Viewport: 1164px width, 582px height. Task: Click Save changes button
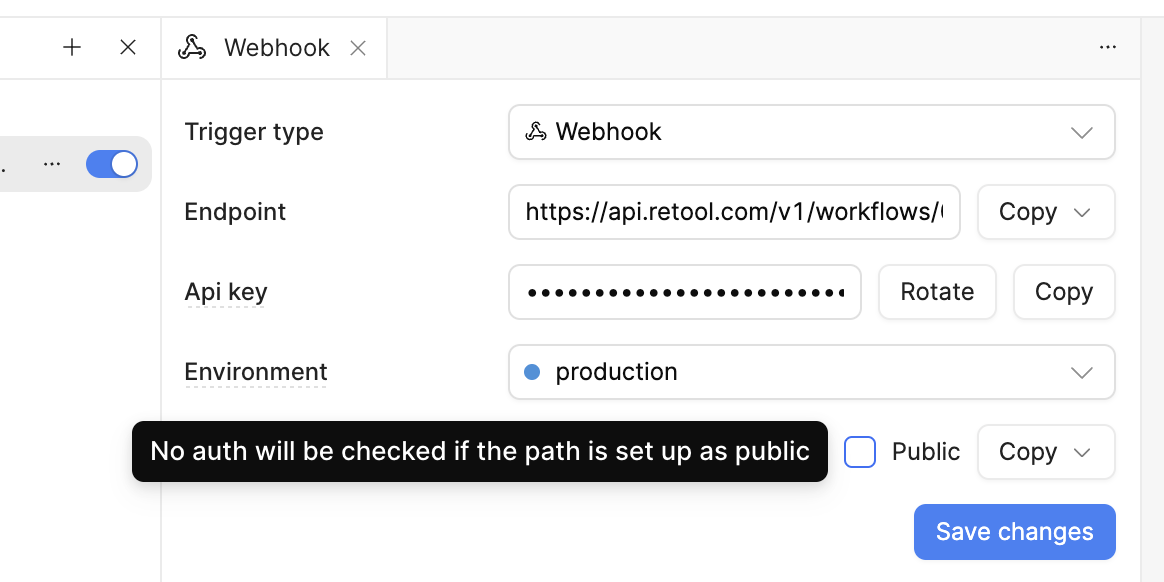pos(1014,532)
